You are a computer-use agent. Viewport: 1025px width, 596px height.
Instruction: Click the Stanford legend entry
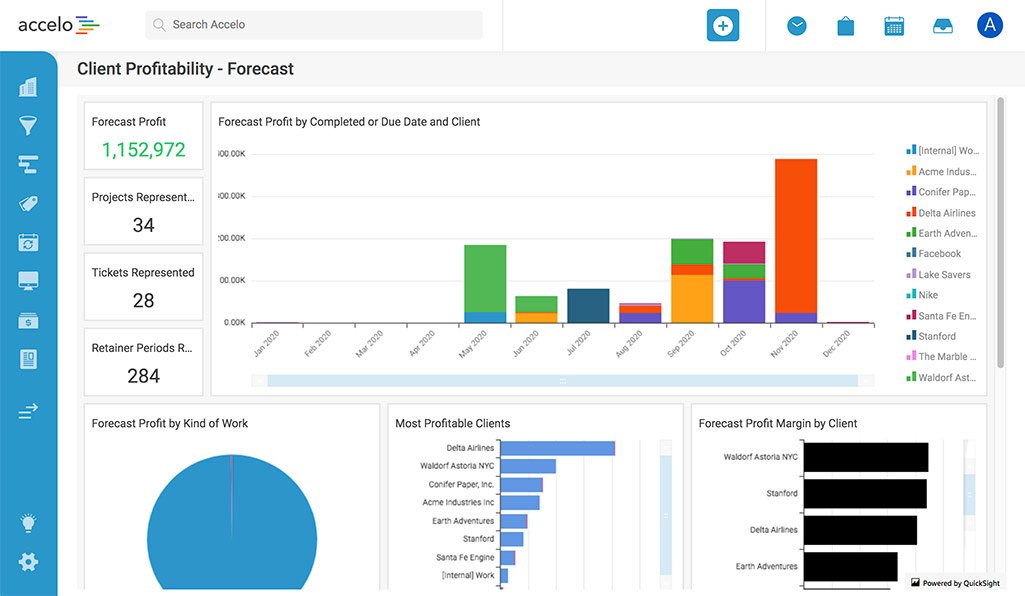pos(931,336)
